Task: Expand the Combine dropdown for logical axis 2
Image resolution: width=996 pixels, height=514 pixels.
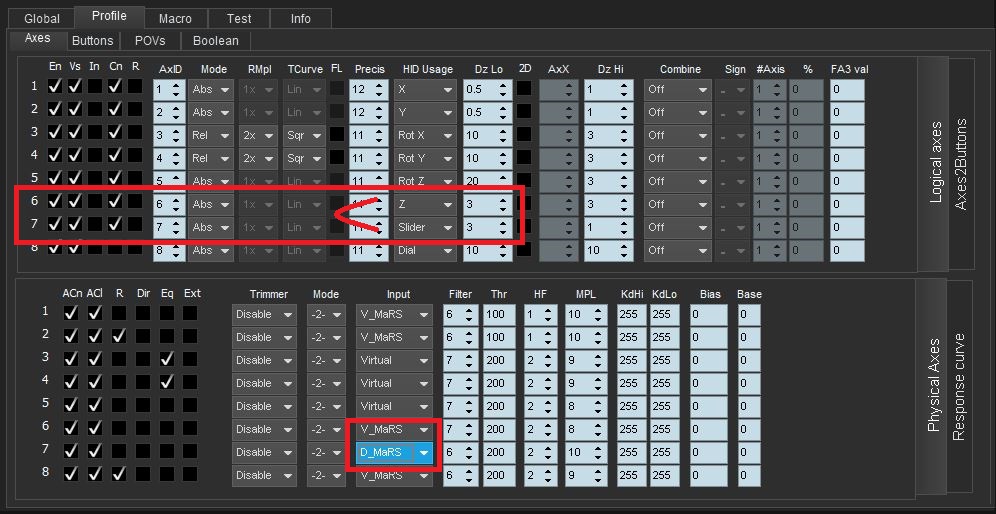Action: click(676, 112)
